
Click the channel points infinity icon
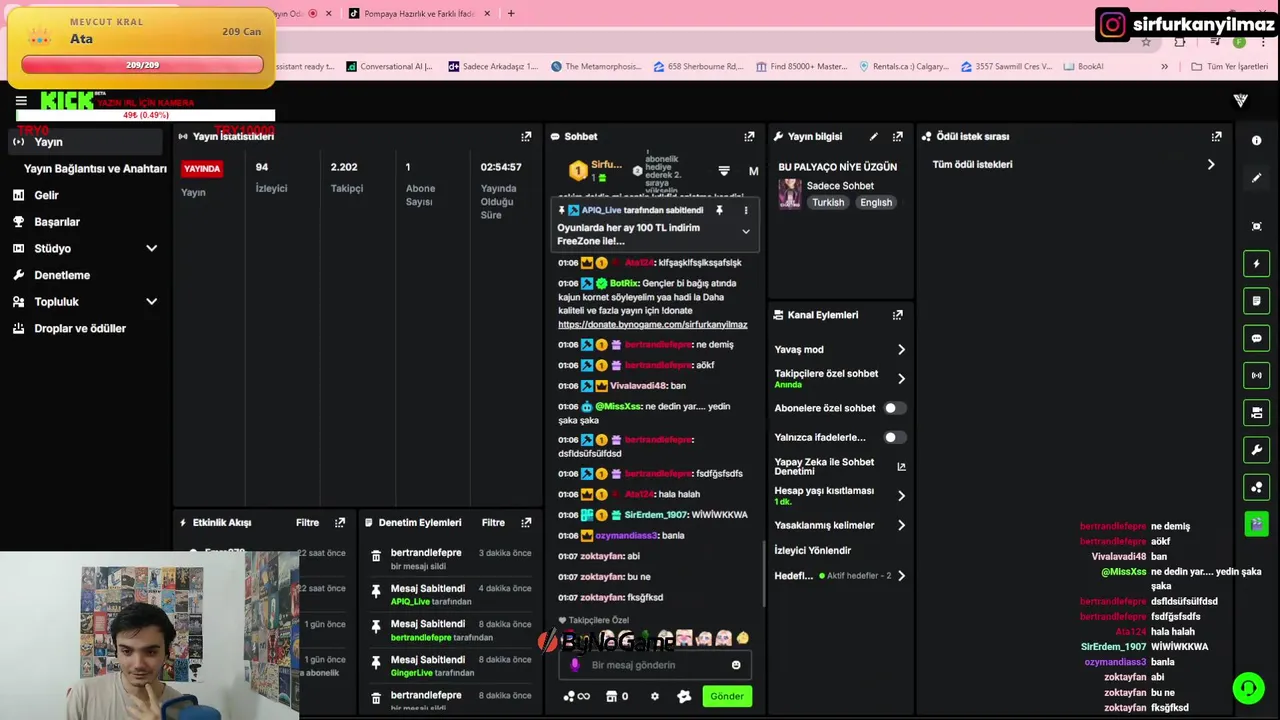pos(577,696)
